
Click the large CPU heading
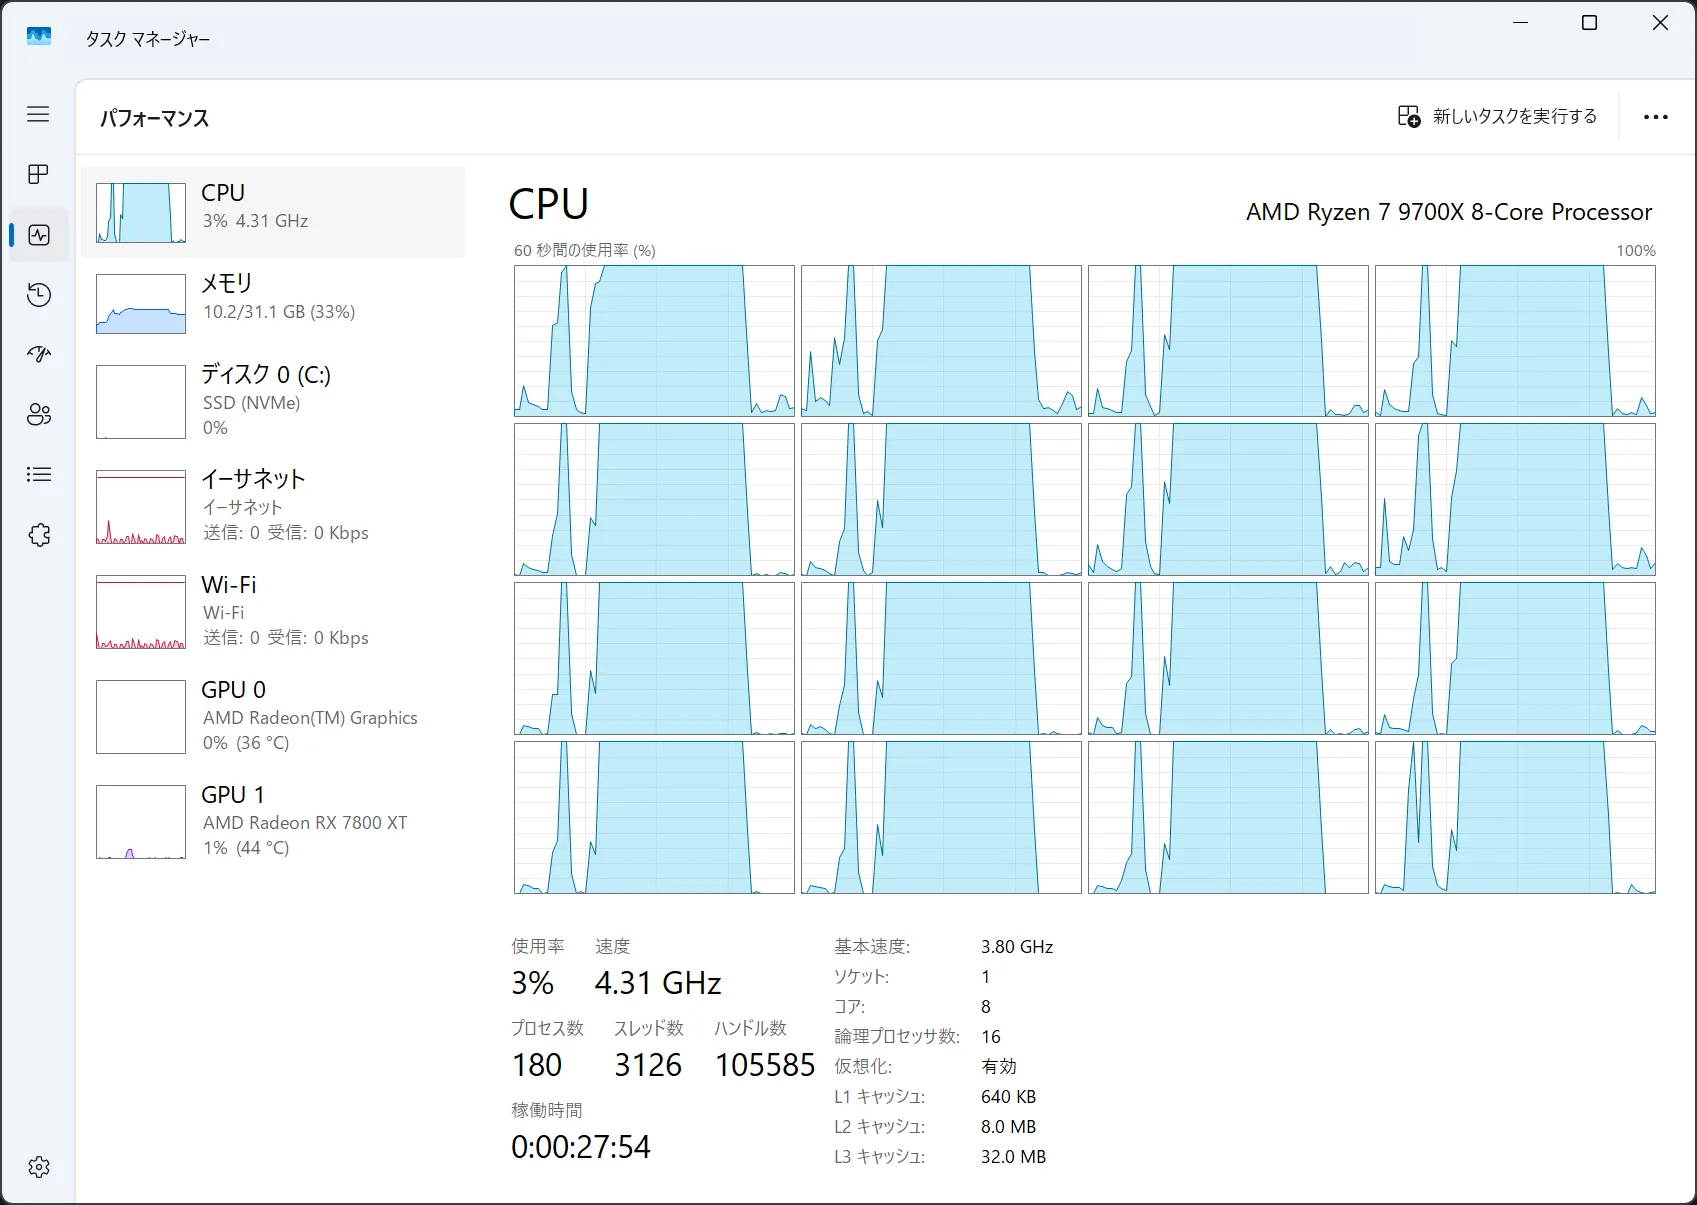(548, 204)
